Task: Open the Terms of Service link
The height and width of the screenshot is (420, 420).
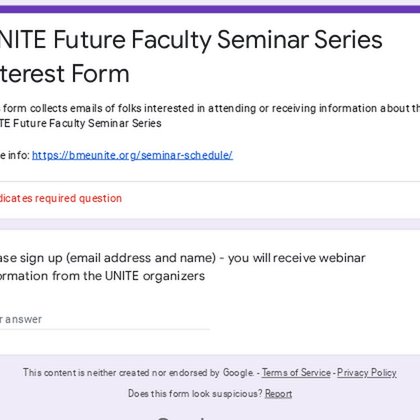Action: click(x=296, y=373)
